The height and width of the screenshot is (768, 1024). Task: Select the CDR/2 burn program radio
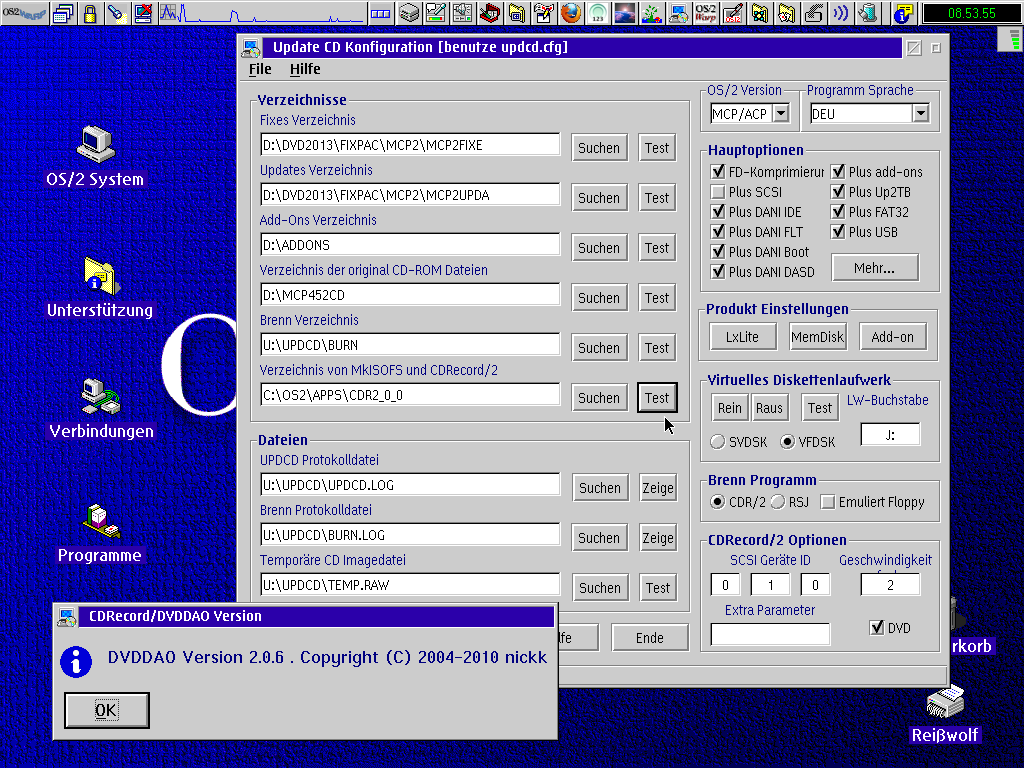pos(718,502)
